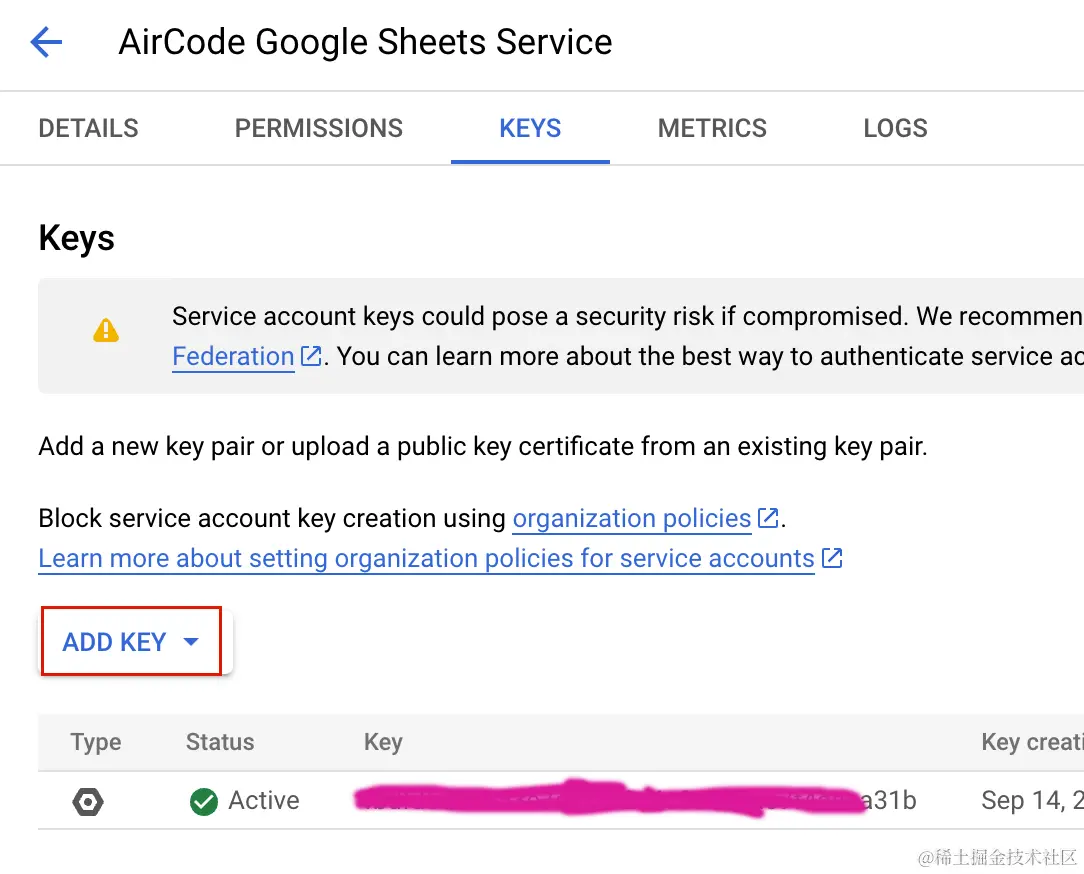
Task: Click the Status column header
Action: (220, 742)
